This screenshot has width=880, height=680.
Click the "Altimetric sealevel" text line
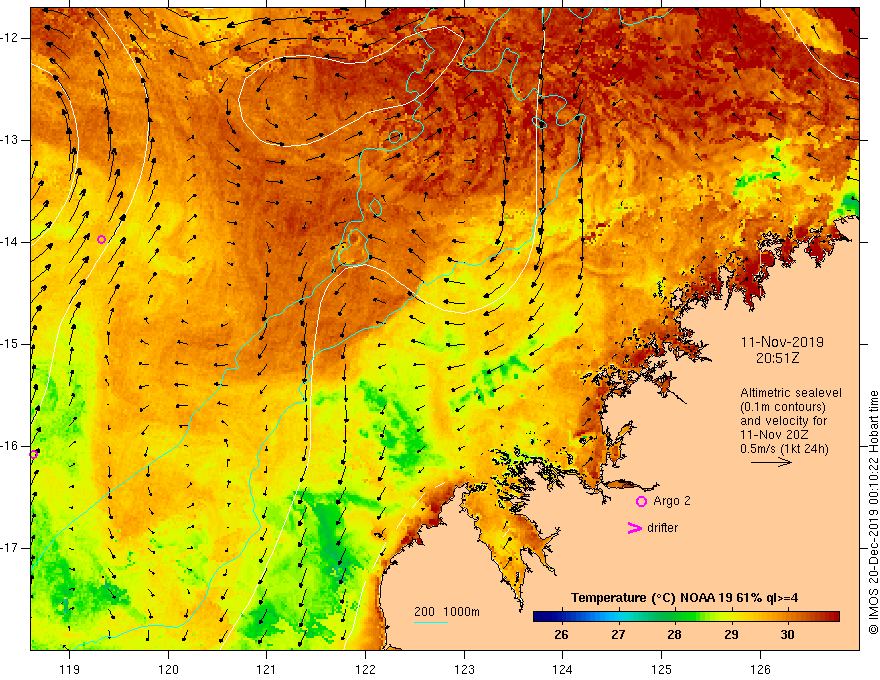coord(791,393)
